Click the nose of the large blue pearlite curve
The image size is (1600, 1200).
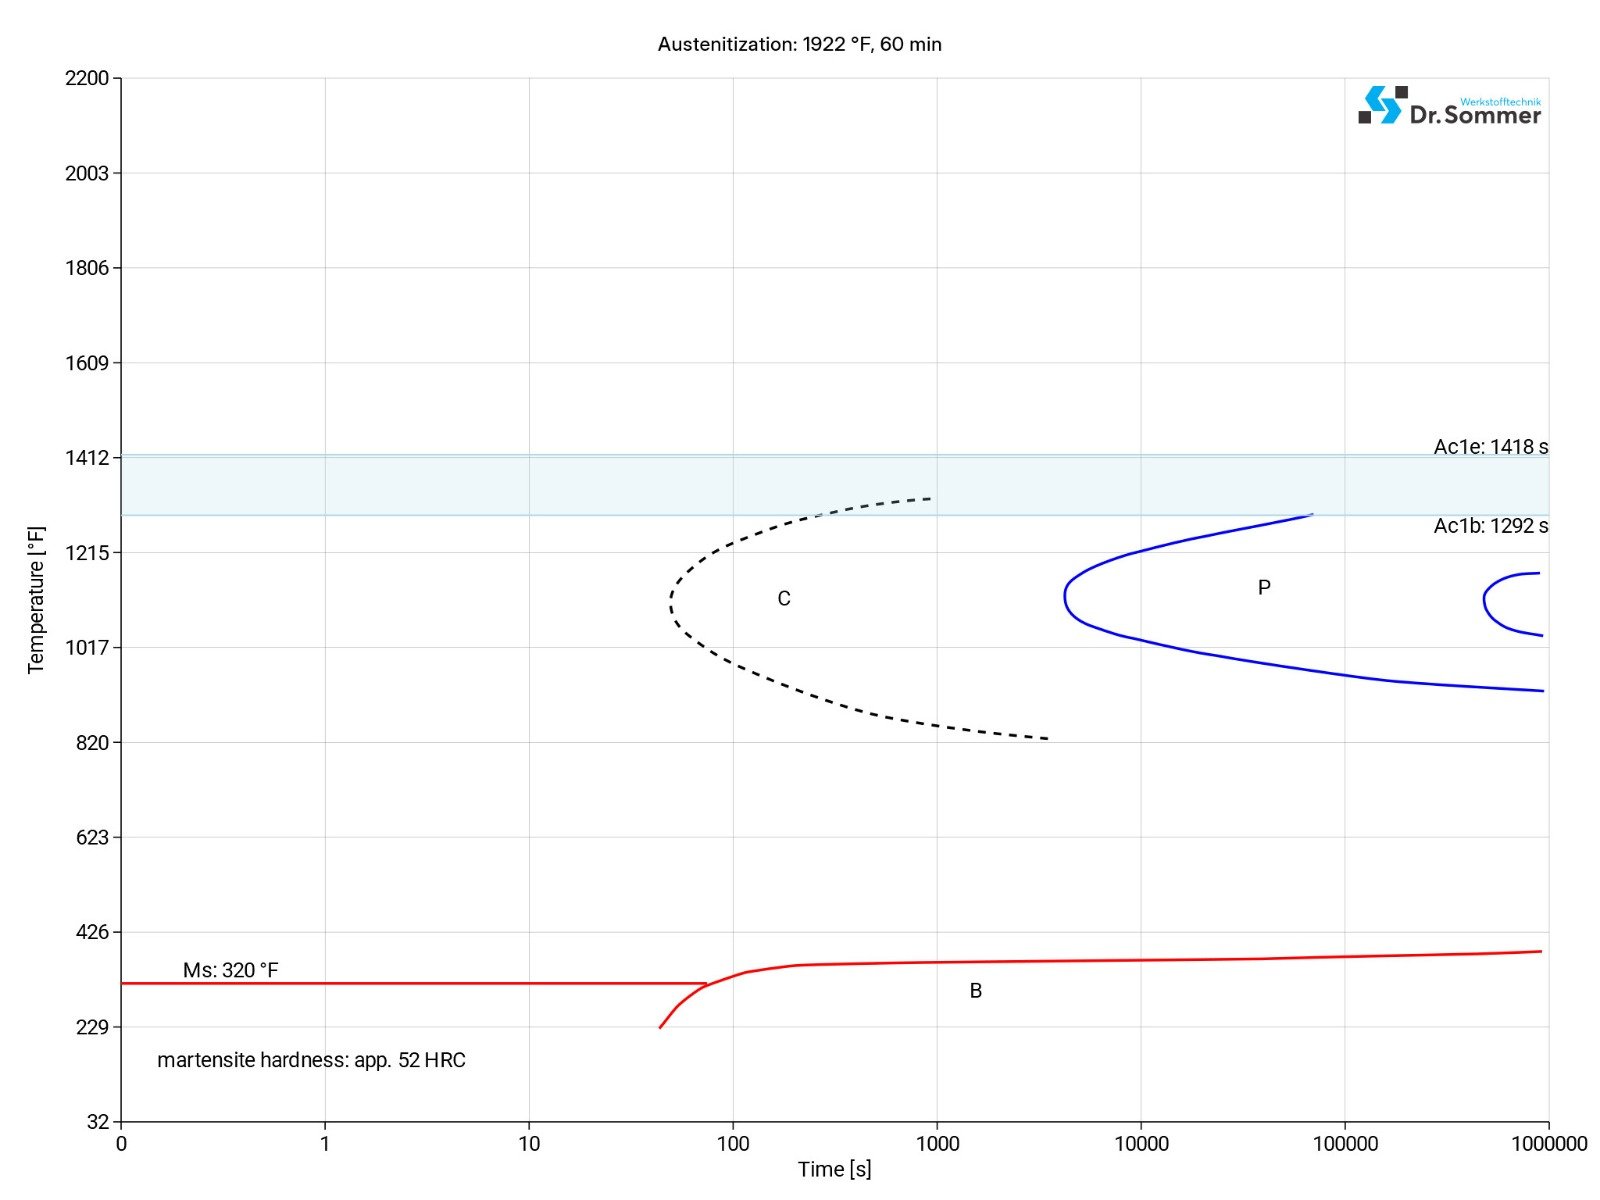[1065, 596]
